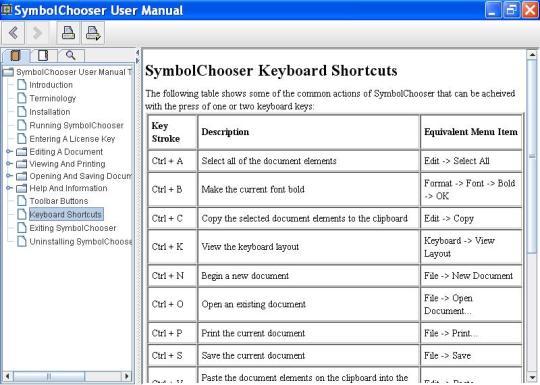Viewport: 540px width, 385px height.
Task: Click the content pane scroll up arrow
Action: 532,54
